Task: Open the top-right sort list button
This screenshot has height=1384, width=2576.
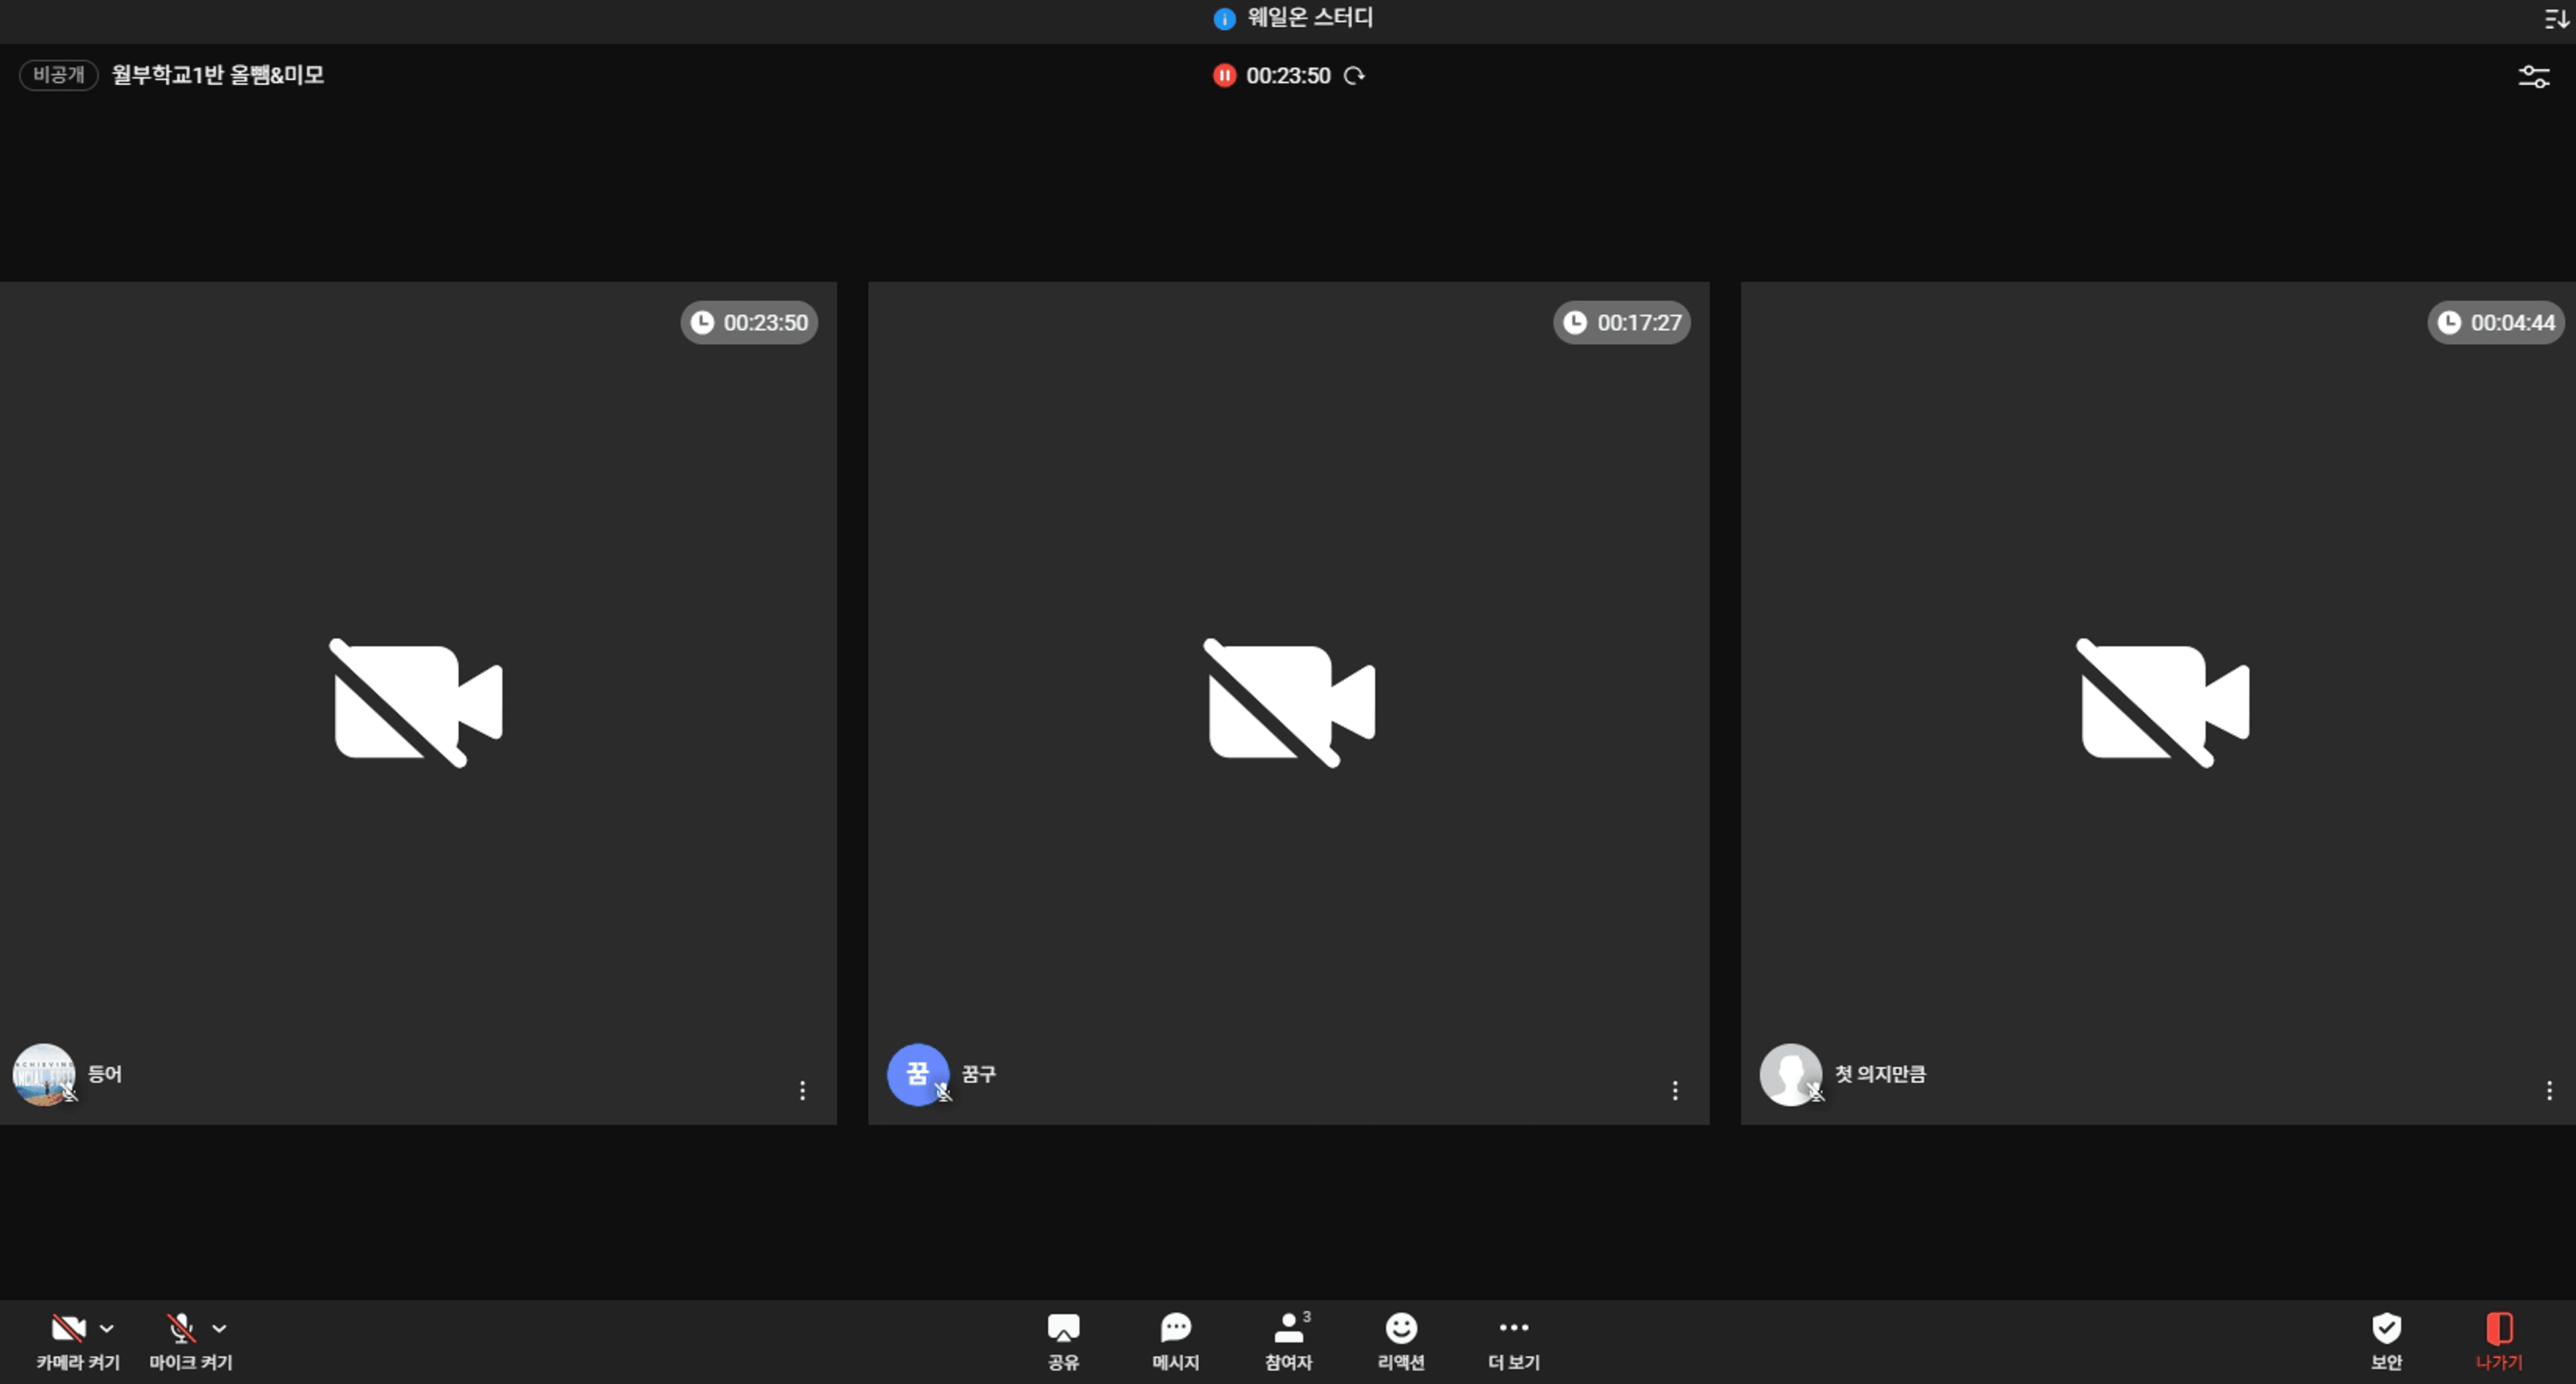Action: coord(2556,19)
